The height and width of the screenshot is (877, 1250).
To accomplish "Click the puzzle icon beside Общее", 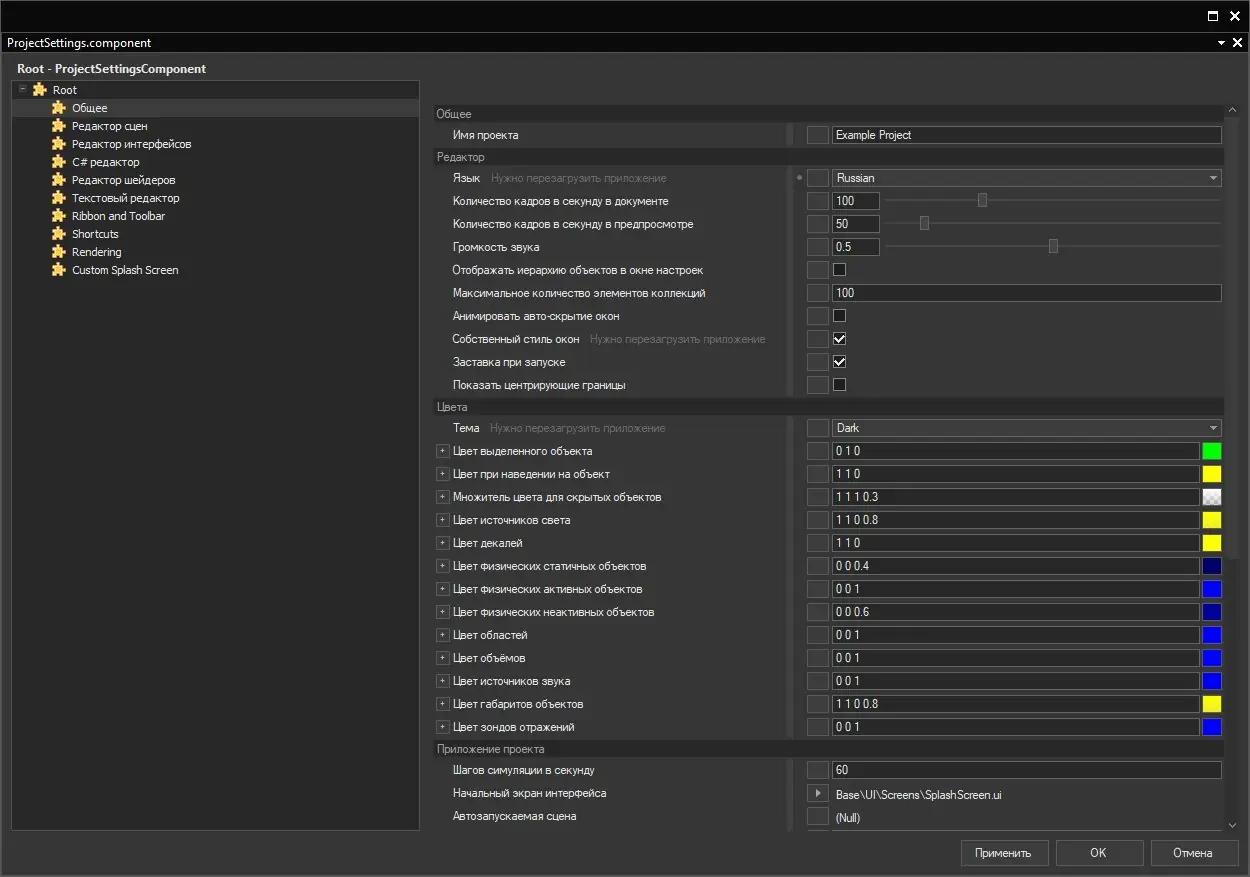I will (x=59, y=108).
